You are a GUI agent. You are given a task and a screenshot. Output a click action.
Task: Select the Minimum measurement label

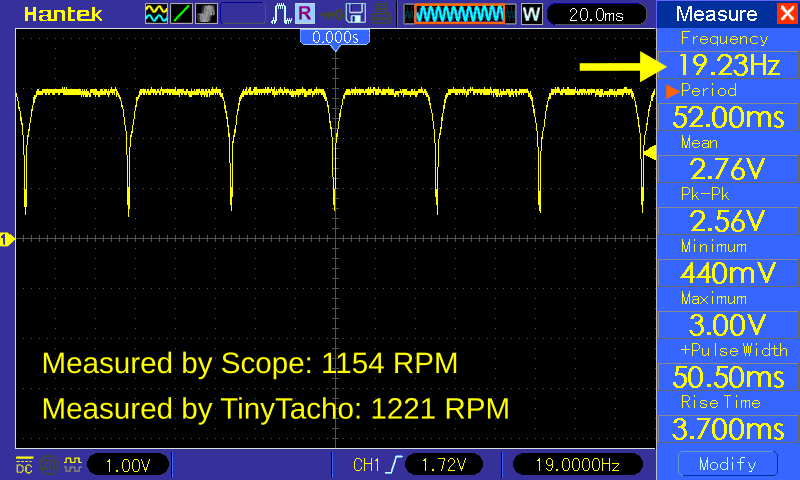pyautogui.click(x=714, y=247)
